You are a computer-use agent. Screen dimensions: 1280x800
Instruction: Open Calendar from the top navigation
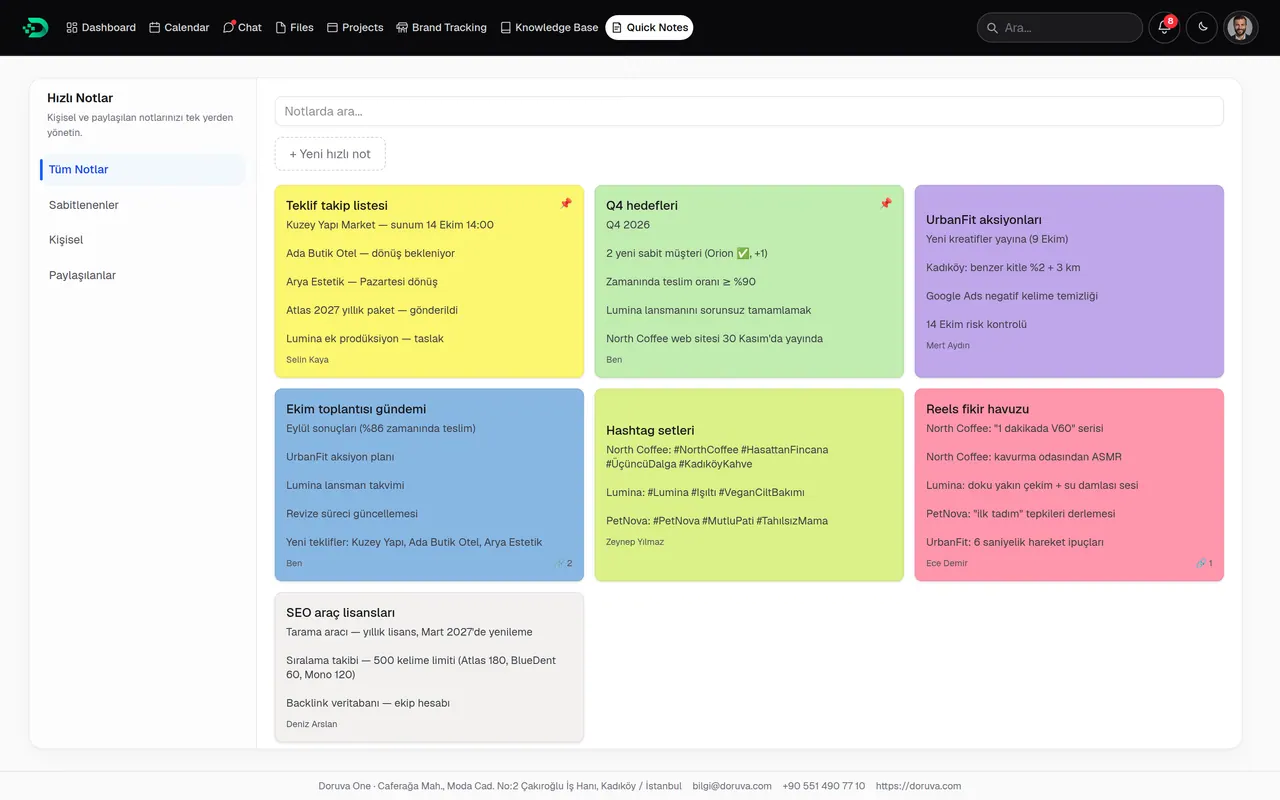pyautogui.click(x=179, y=28)
